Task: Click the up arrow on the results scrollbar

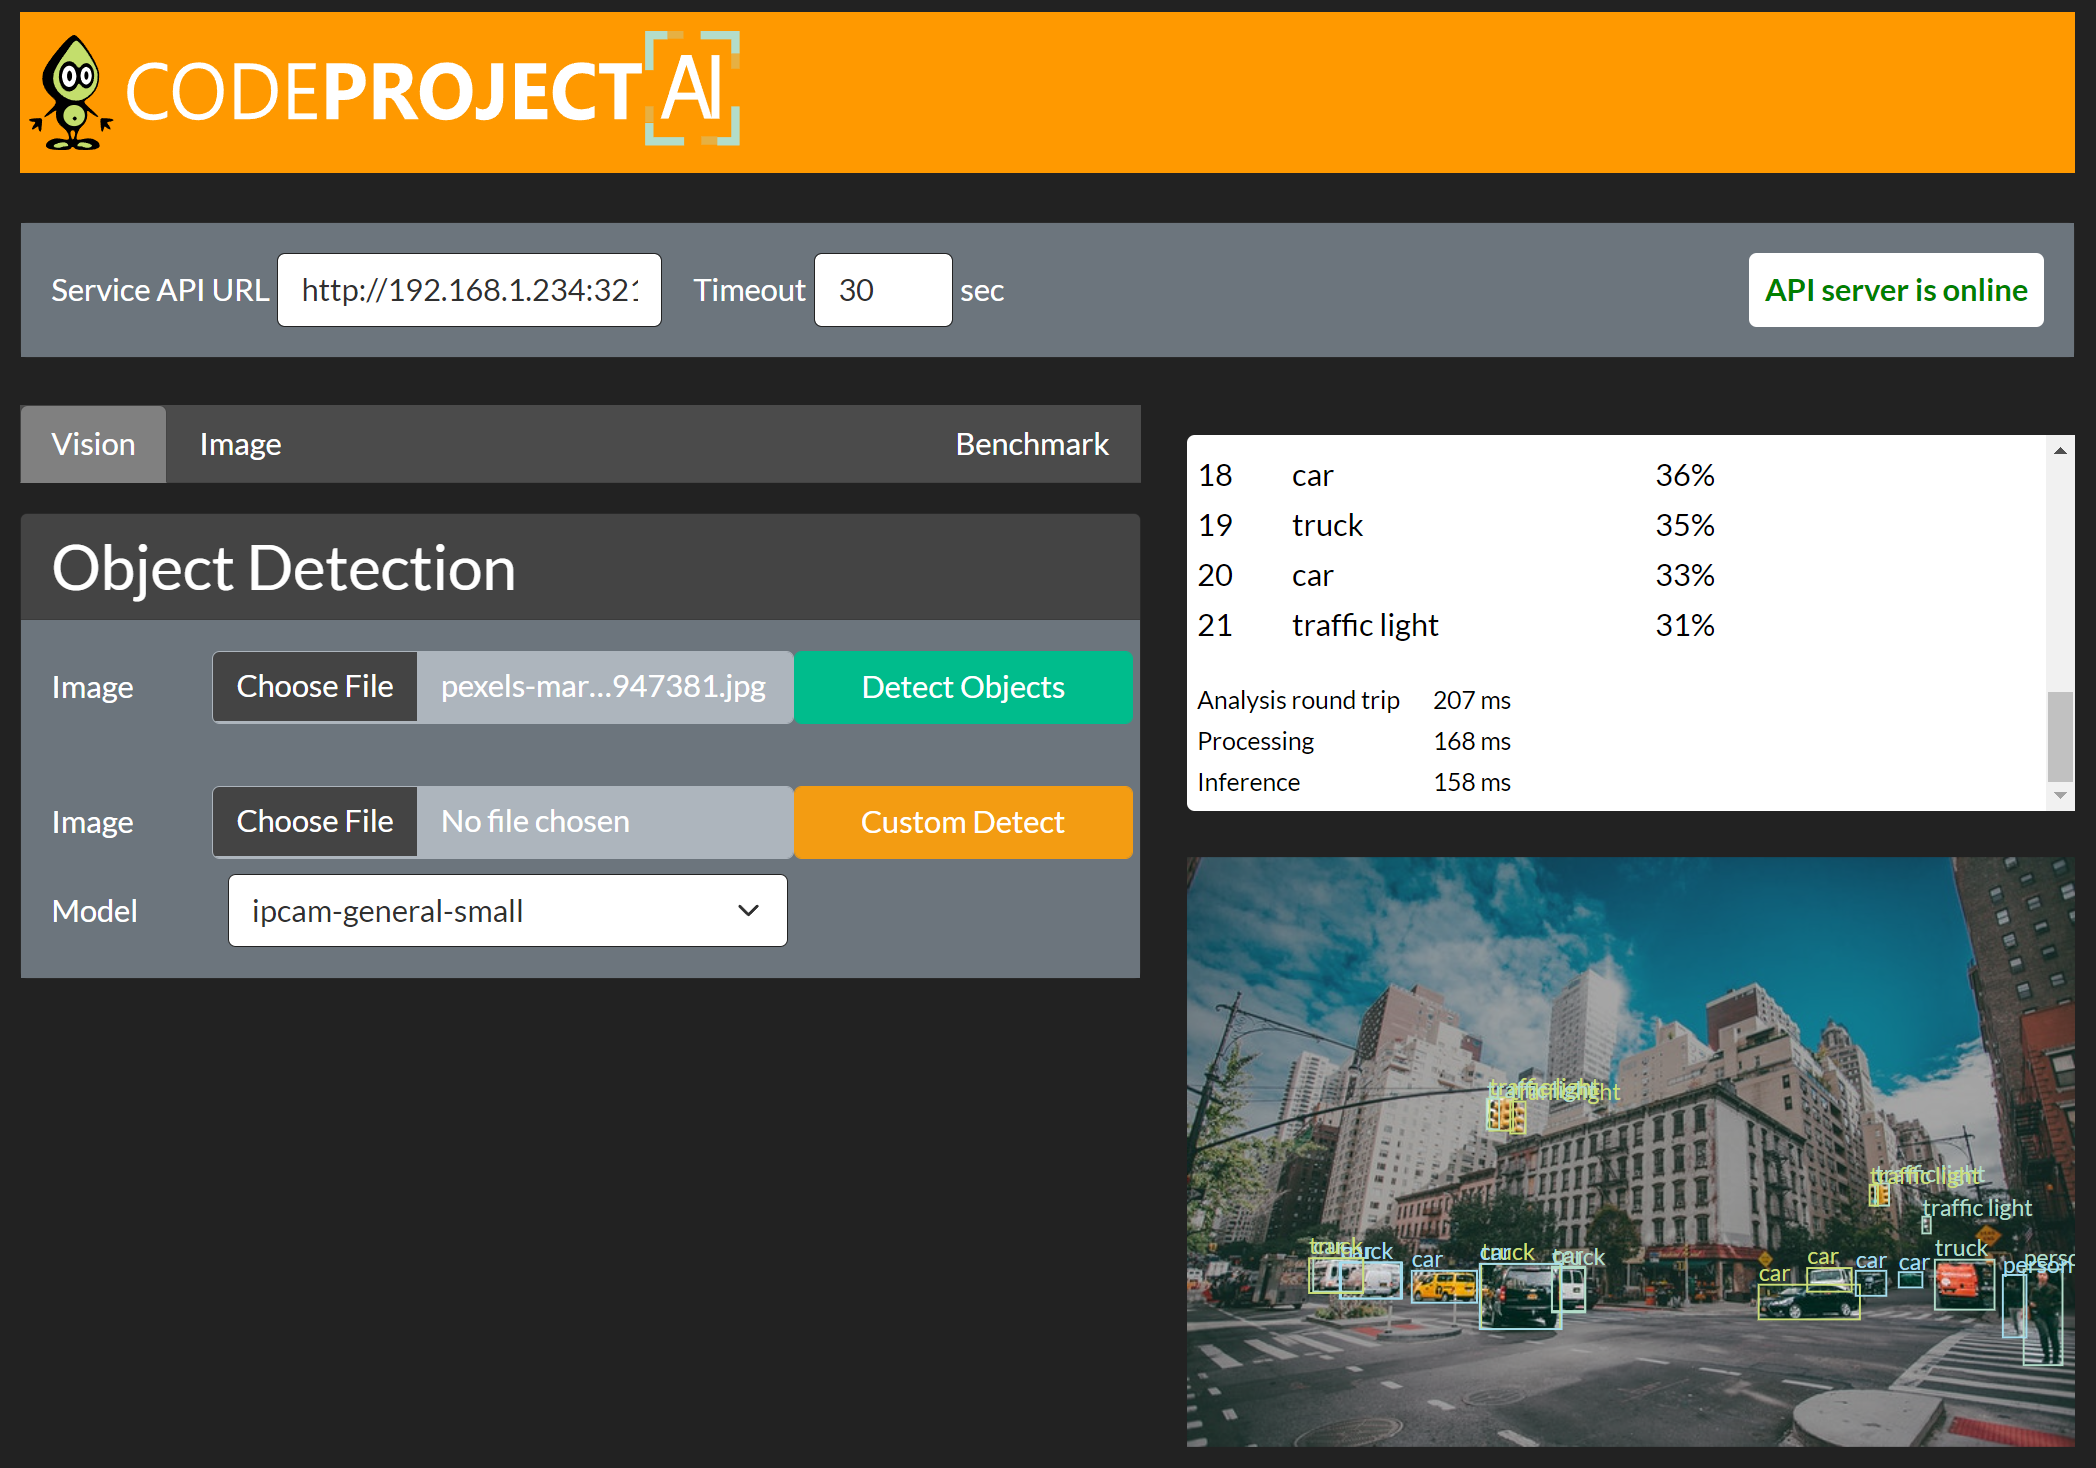Action: point(2061,450)
